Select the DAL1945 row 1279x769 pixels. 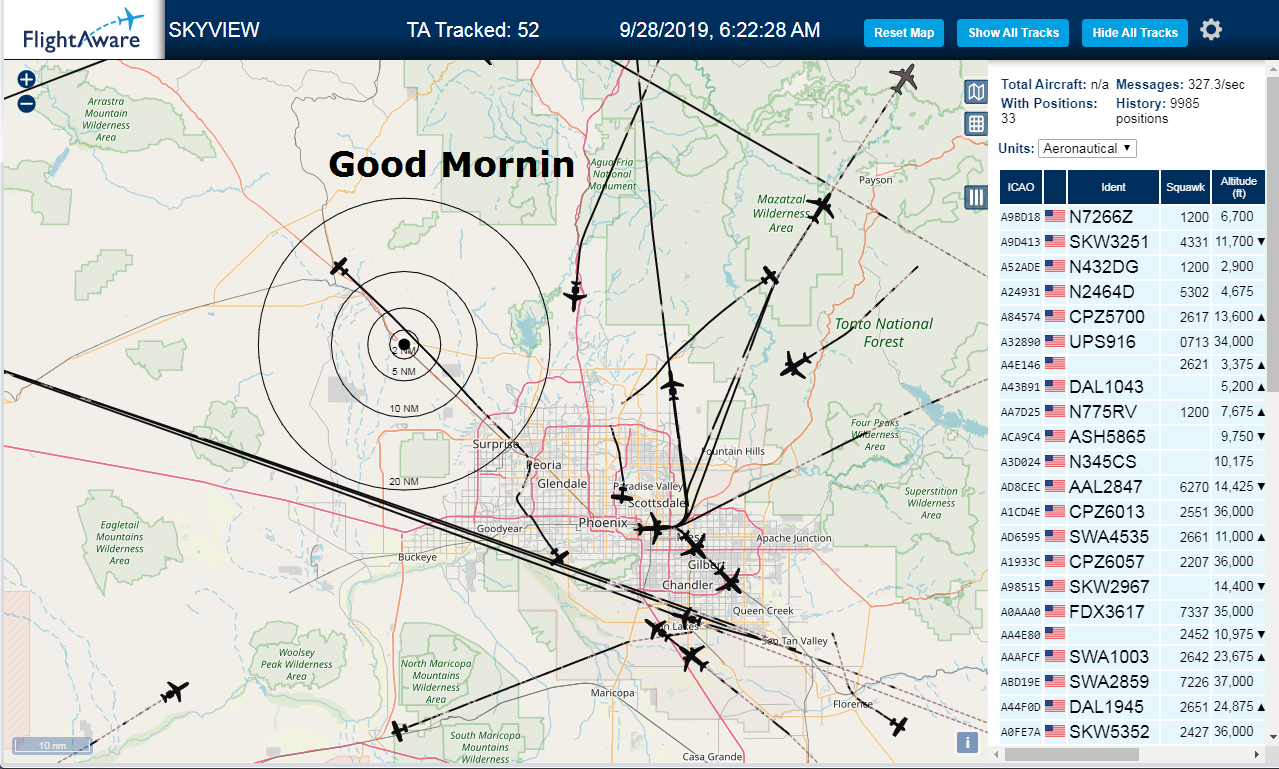coord(1133,707)
